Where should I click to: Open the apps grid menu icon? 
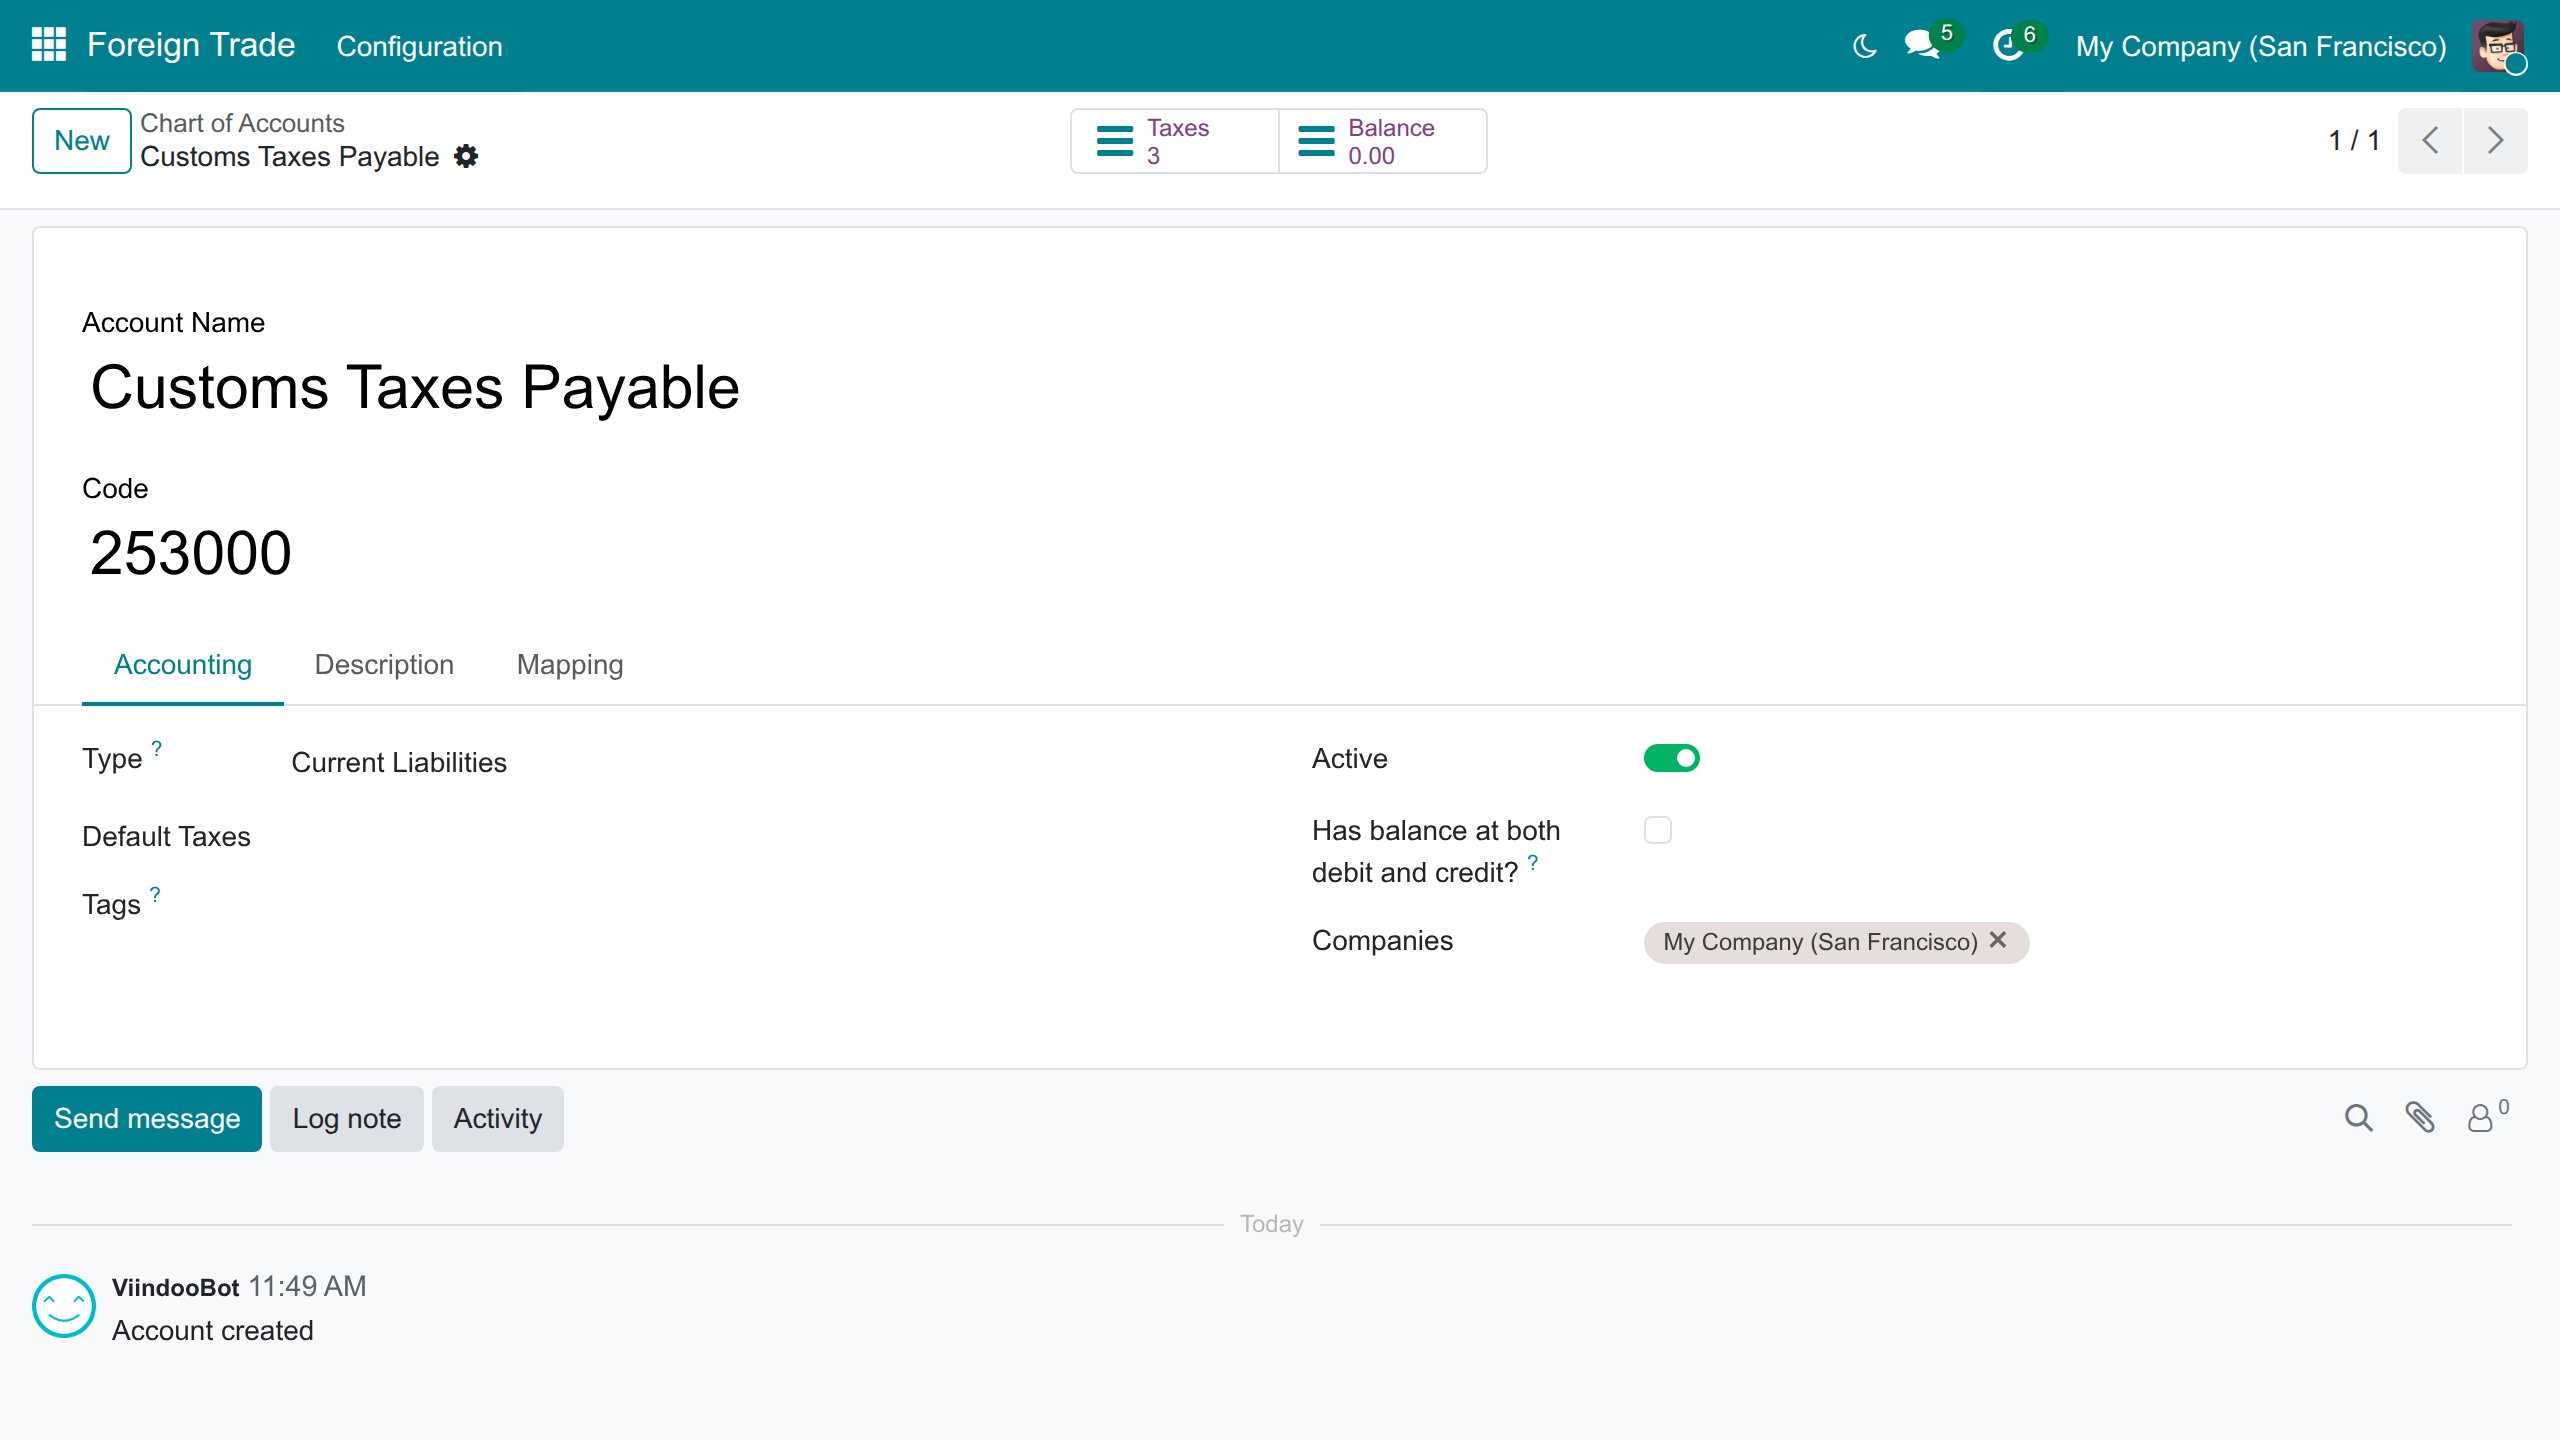coord(48,45)
